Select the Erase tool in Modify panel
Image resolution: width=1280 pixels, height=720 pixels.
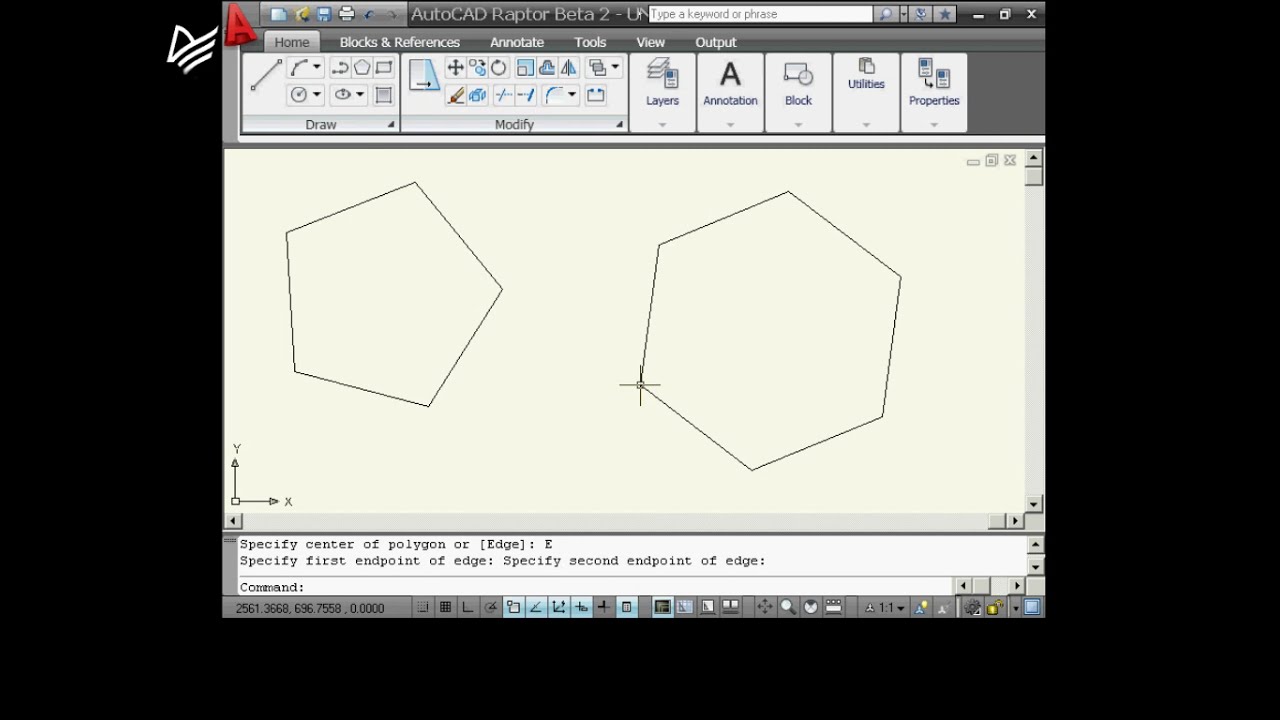tap(456, 95)
